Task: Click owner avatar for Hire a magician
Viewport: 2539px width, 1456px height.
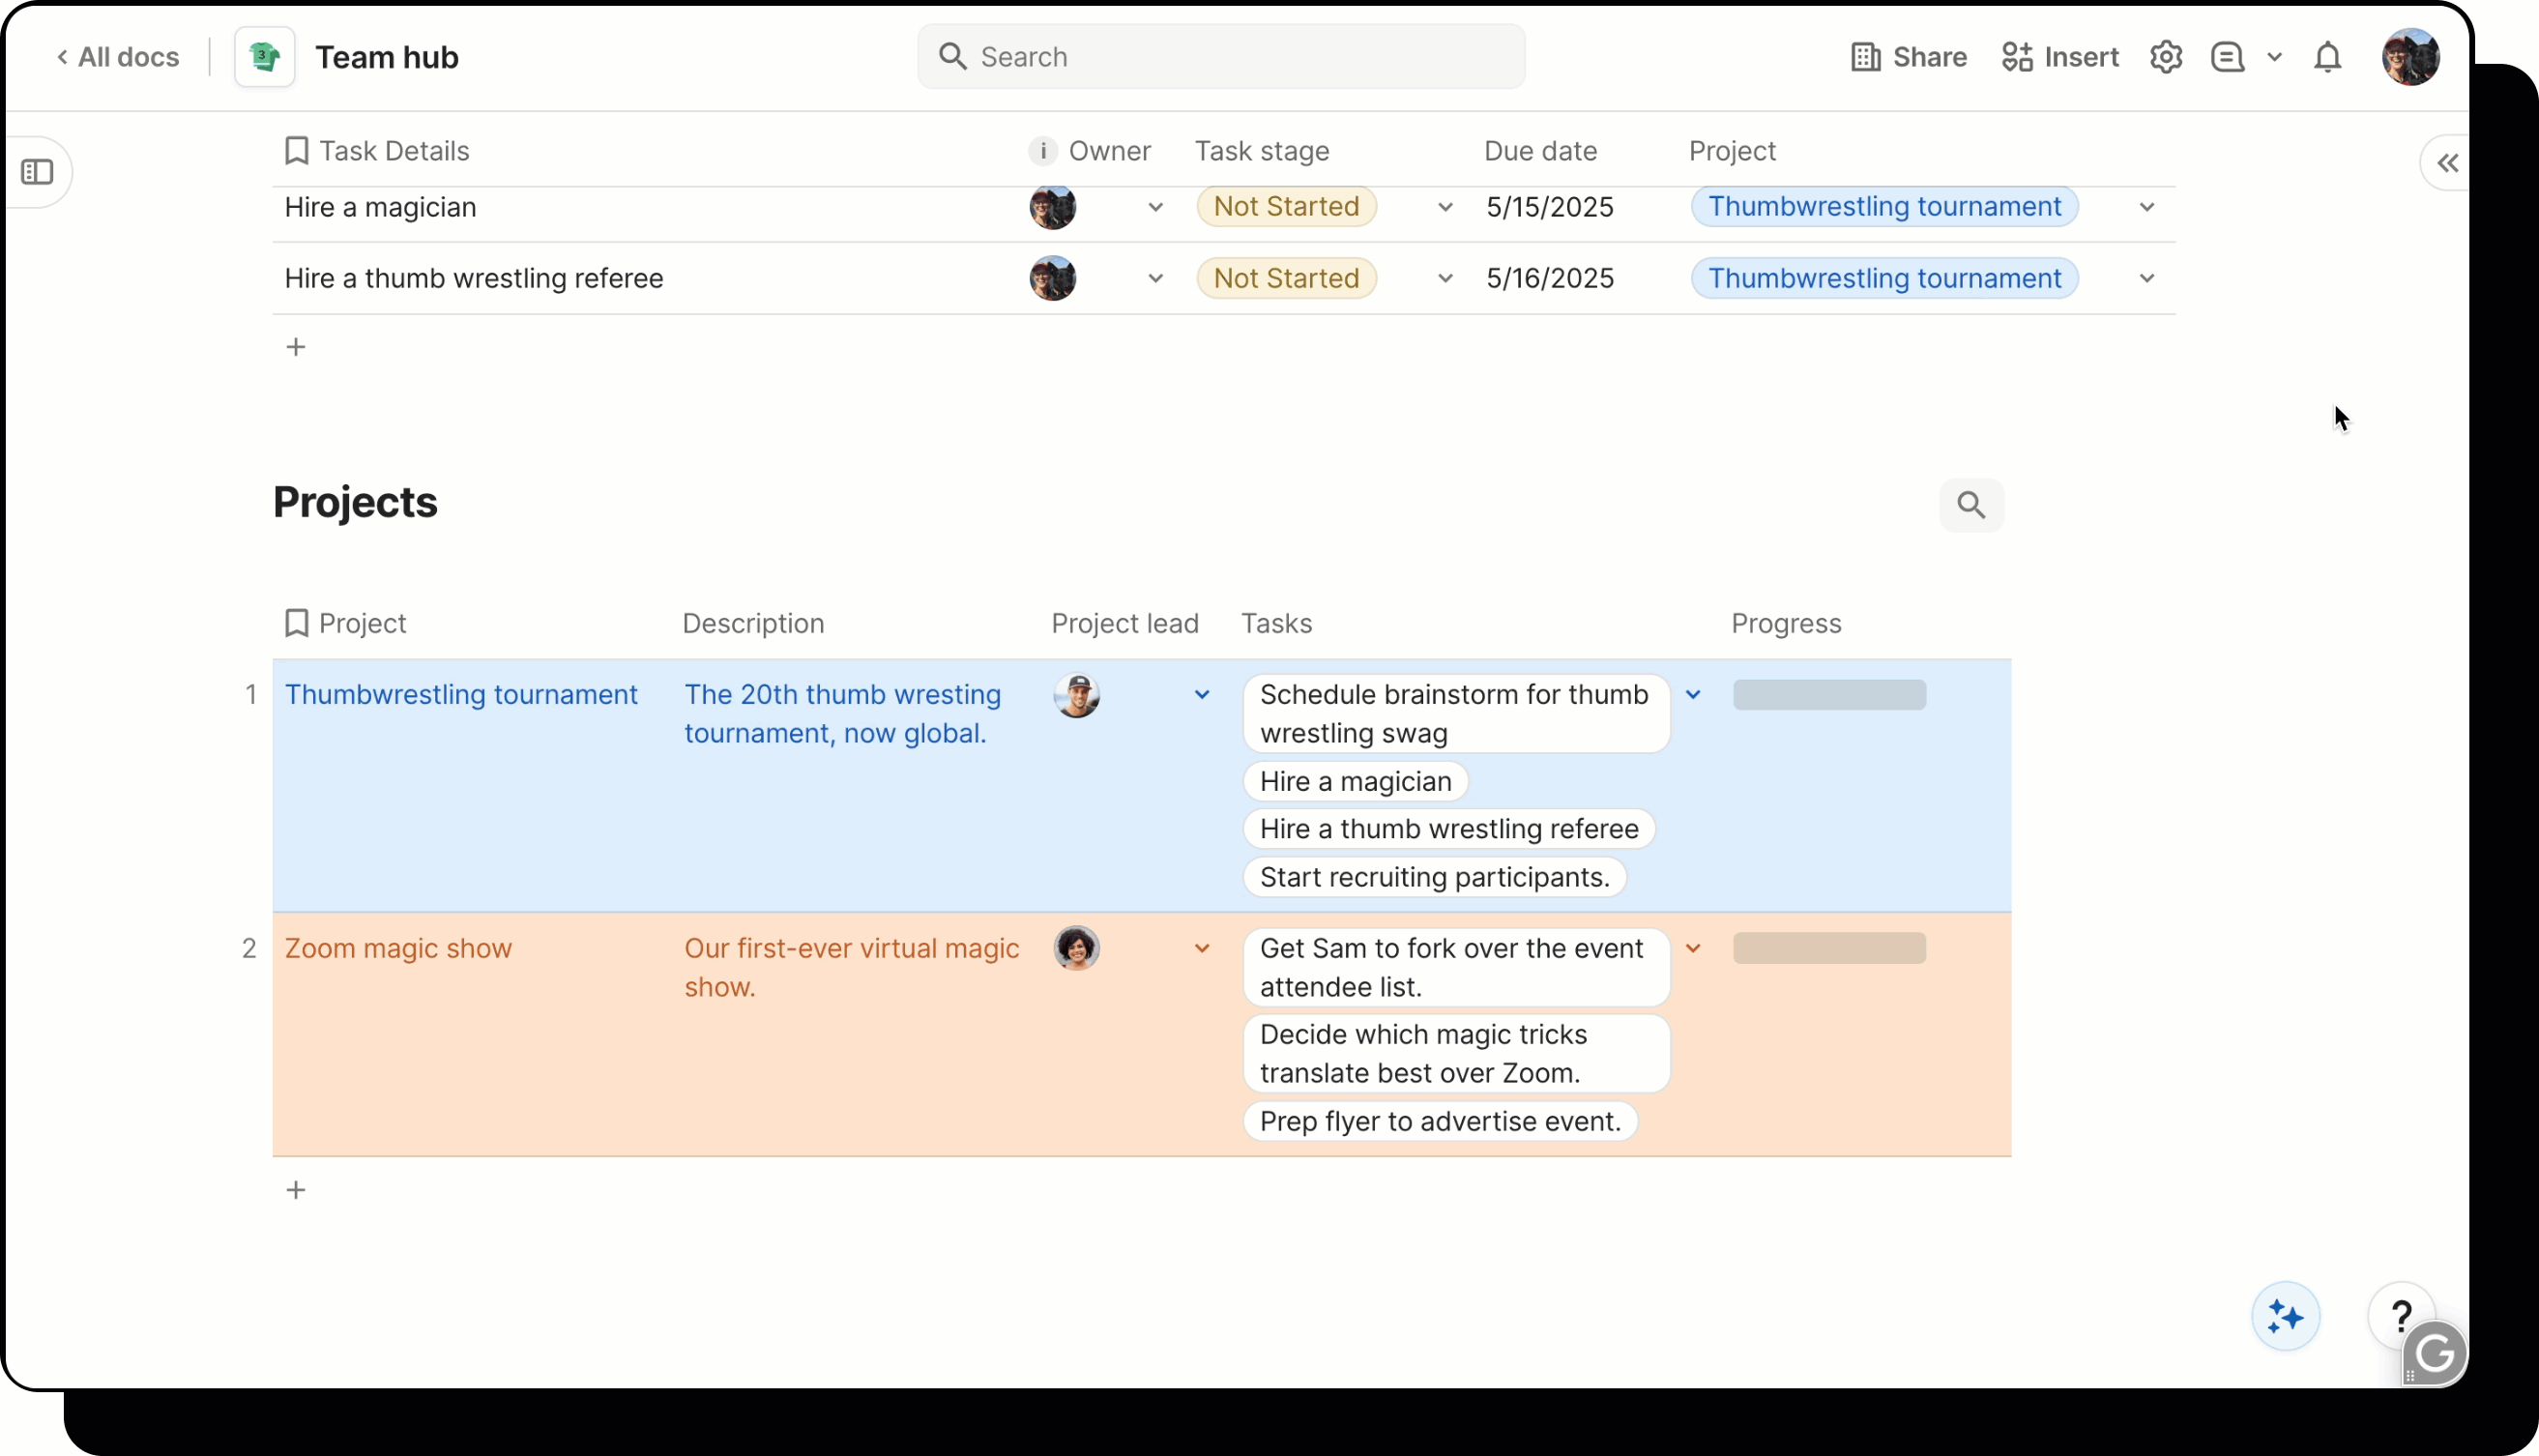Action: point(1053,207)
